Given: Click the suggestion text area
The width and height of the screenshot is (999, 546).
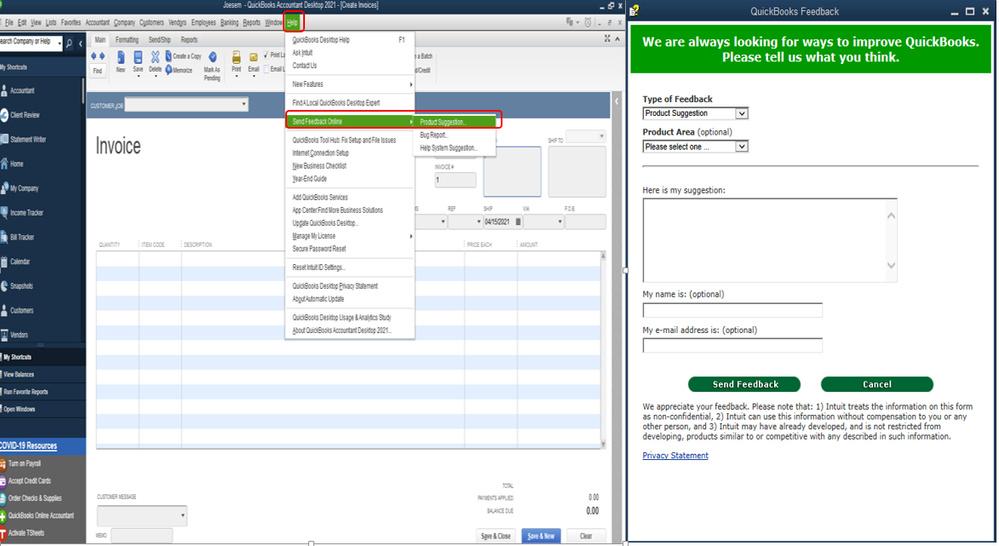Looking at the screenshot, I should (x=764, y=240).
